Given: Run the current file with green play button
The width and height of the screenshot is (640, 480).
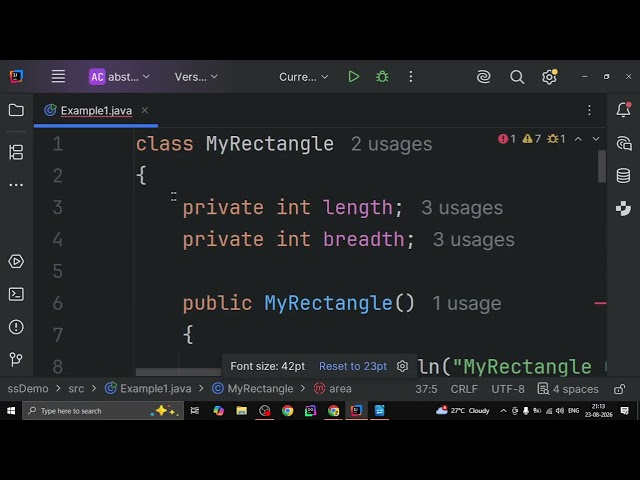Looking at the screenshot, I should [x=353, y=76].
